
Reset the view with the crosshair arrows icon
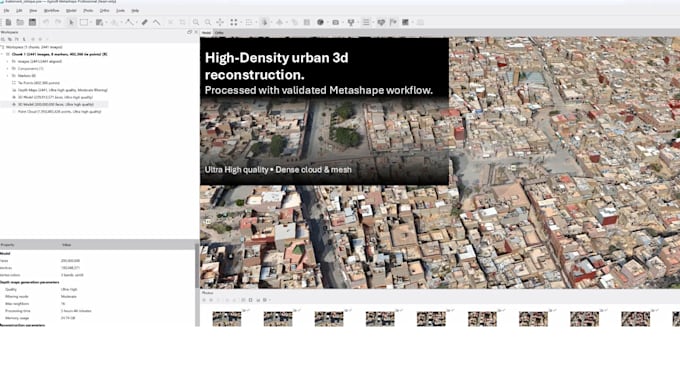point(220,22)
